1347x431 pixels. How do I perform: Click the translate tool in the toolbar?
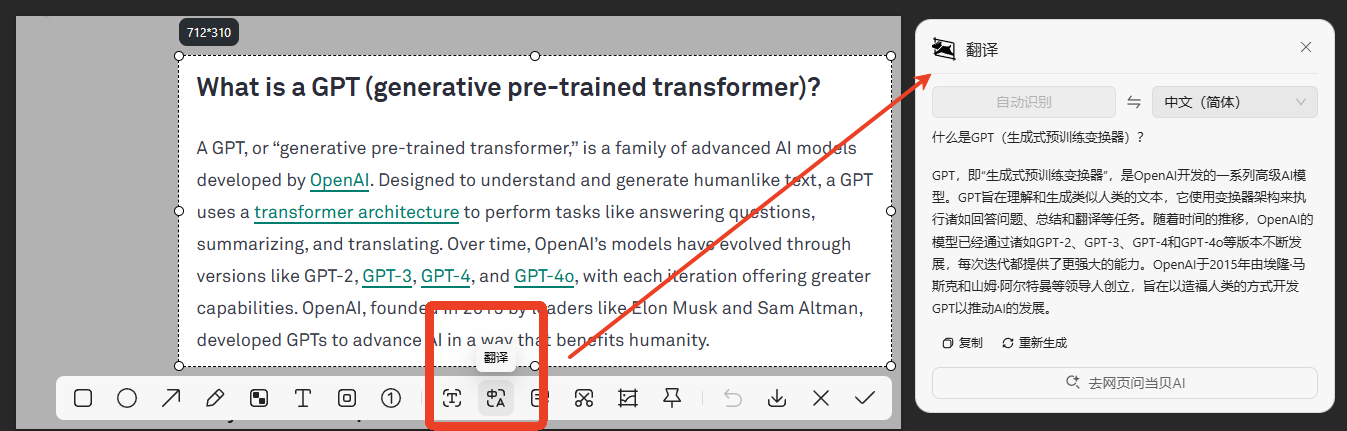[x=496, y=399]
